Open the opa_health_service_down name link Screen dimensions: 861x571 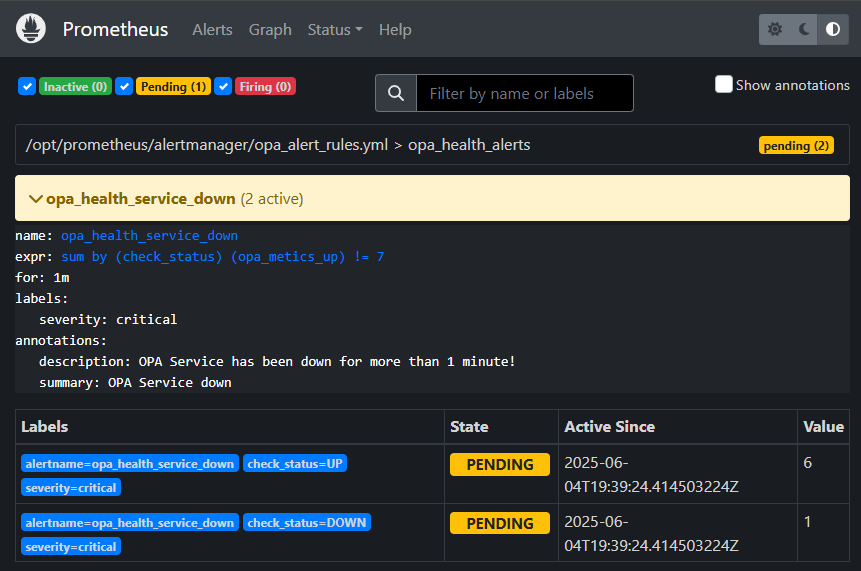point(149,236)
